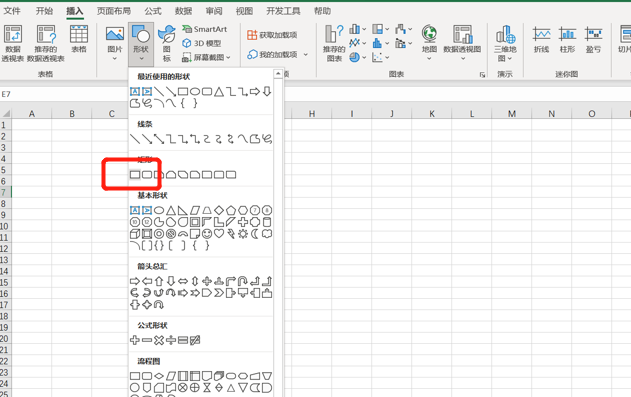Select the not-equal sign equation shape
631x397 pixels.
pyautogui.click(x=195, y=340)
